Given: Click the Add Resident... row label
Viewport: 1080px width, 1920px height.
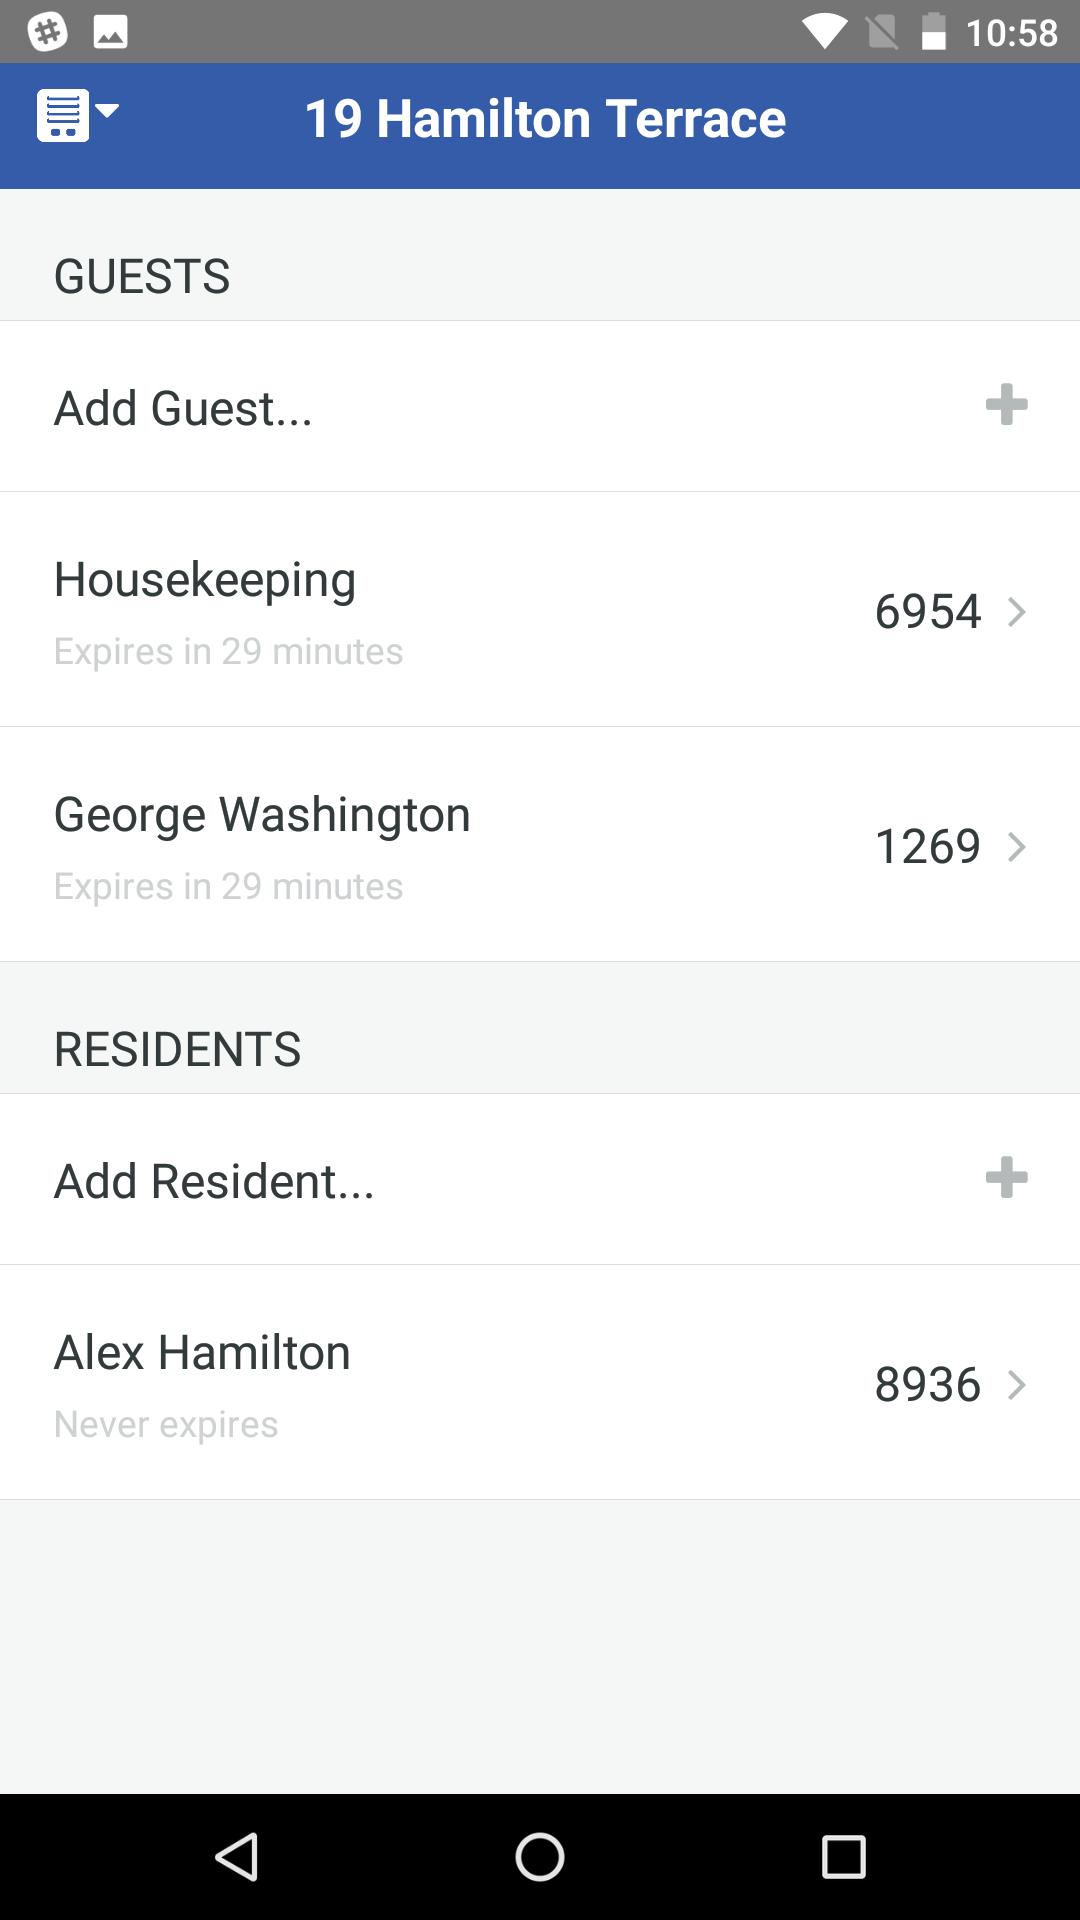Looking at the screenshot, I should [x=214, y=1181].
